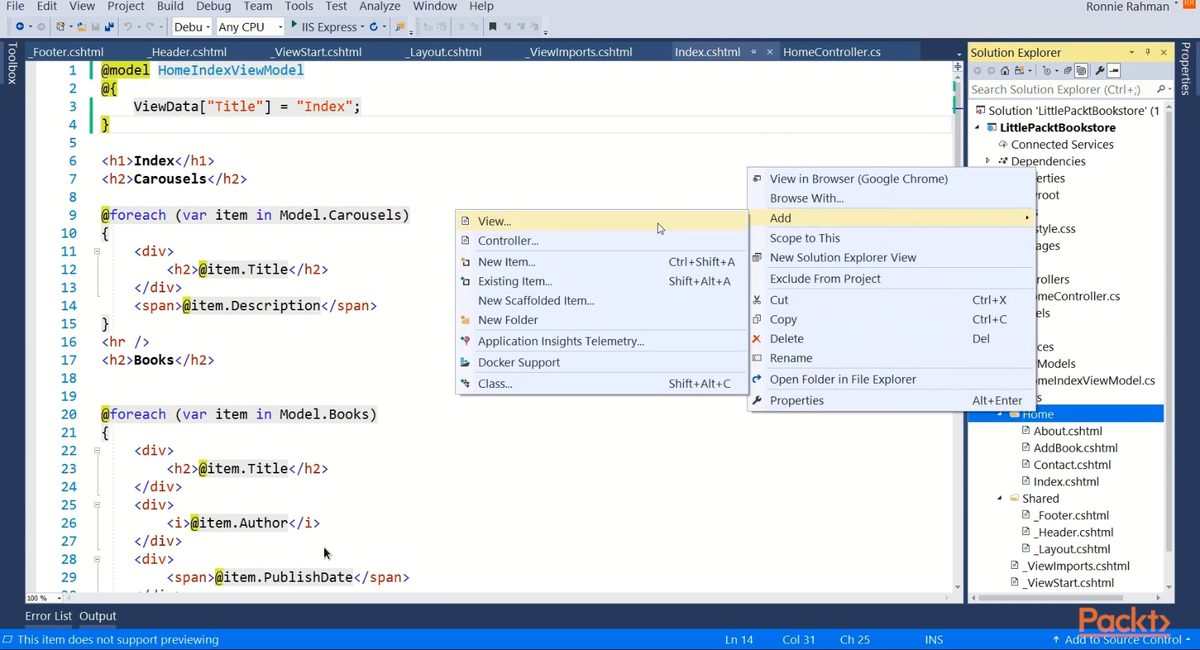The width and height of the screenshot is (1200, 650).
Task: Open the Debug configuration dropdown
Action: click(x=191, y=26)
